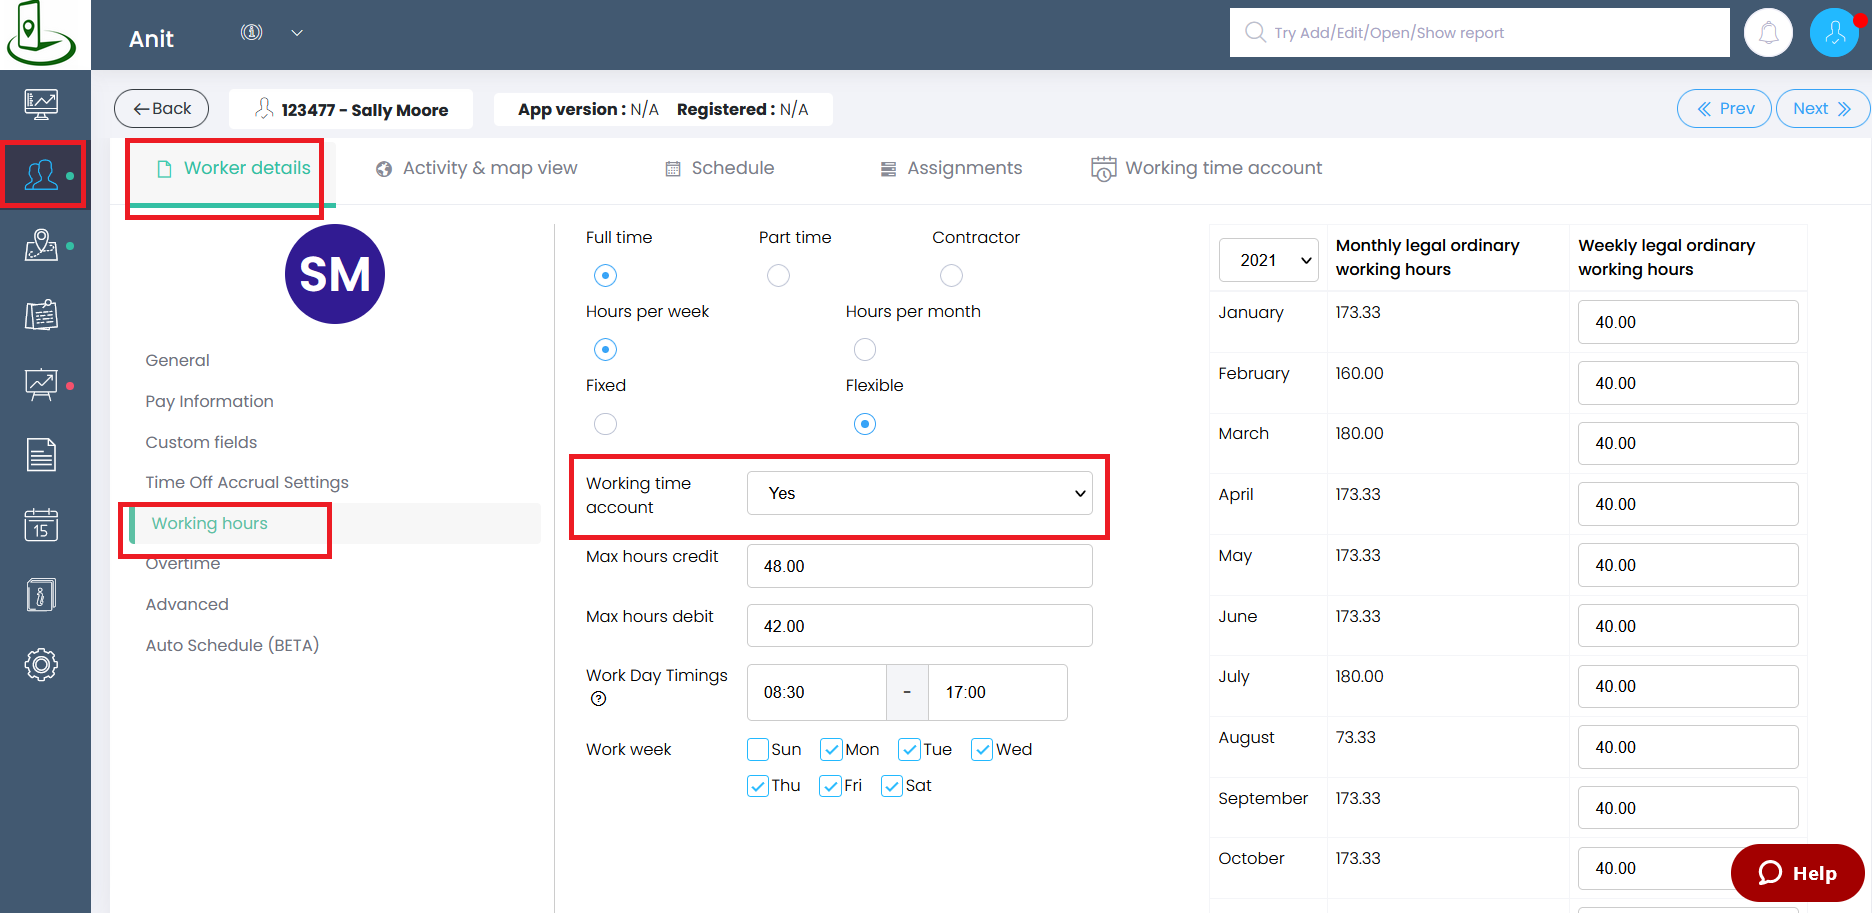Switch to the Assignments tab

pyautogui.click(x=951, y=168)
